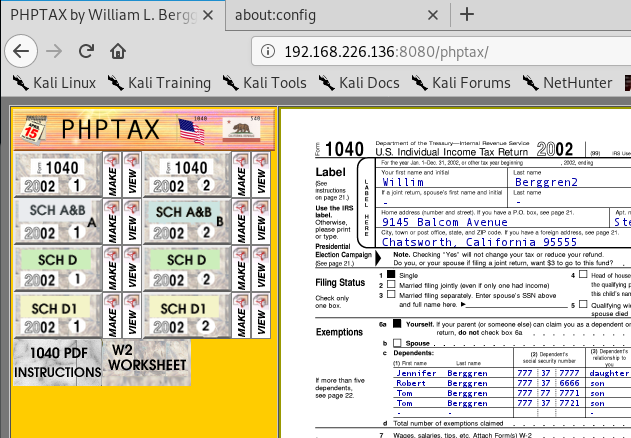Click the Forward navigation arrow
This screenshot has width=631, height=438.
tap(54, 51)
